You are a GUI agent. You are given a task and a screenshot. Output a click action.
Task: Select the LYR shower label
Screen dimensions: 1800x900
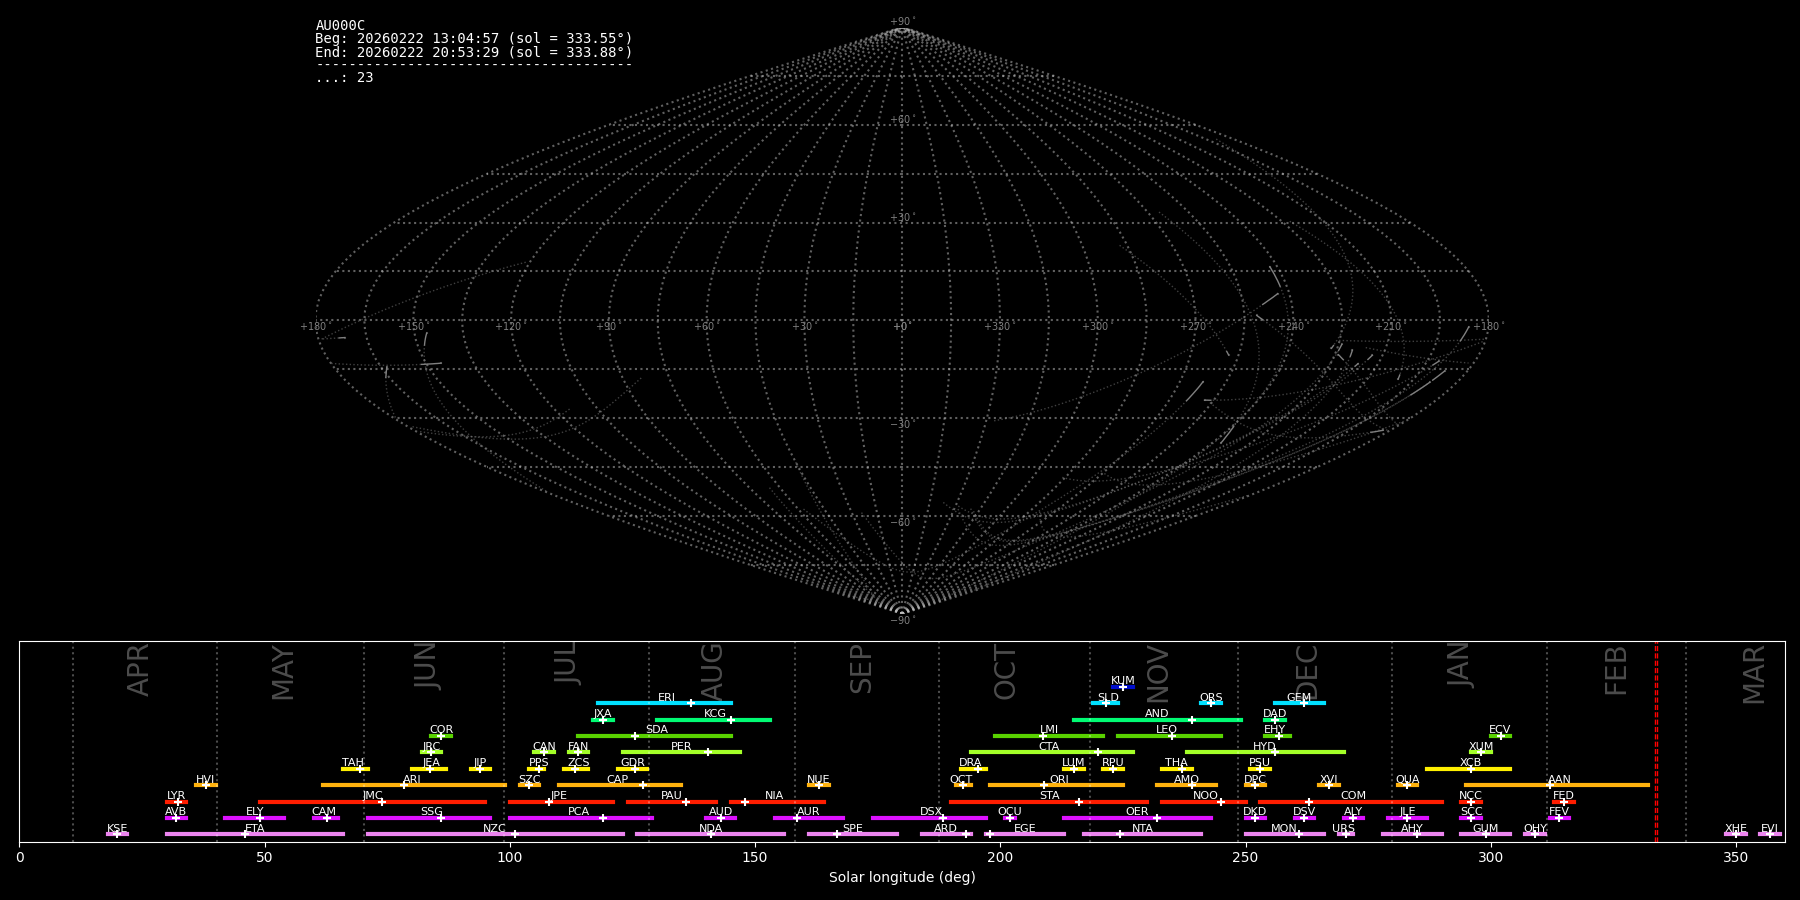tap(176, 796)
